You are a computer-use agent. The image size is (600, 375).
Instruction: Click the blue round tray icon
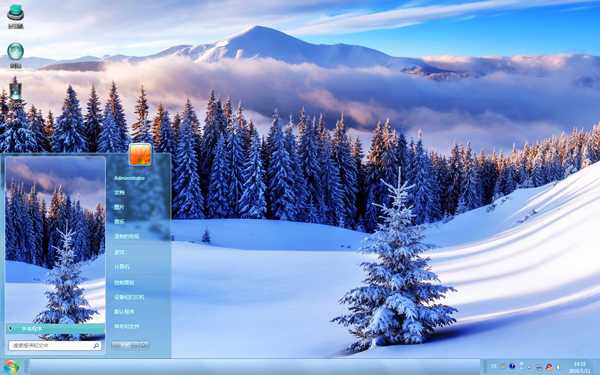pyautogui.click(x=512, y=367)
